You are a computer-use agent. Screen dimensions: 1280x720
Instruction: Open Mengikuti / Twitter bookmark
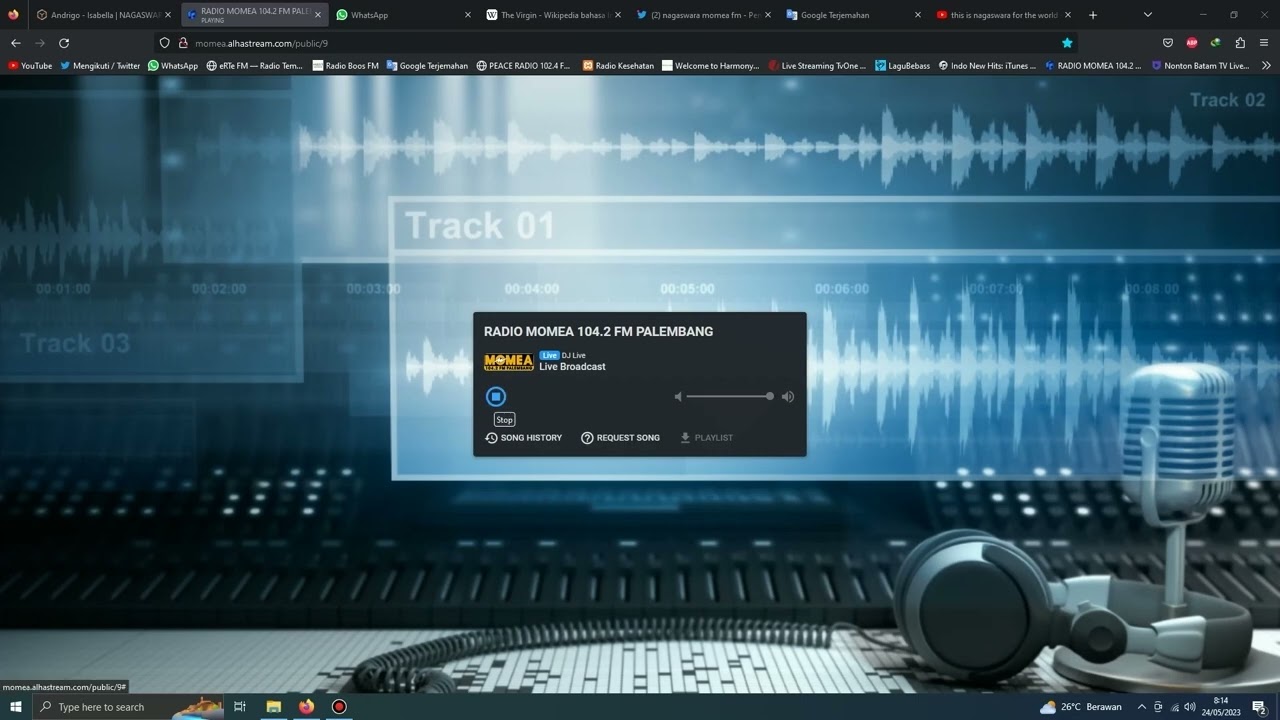pos(100,66)
